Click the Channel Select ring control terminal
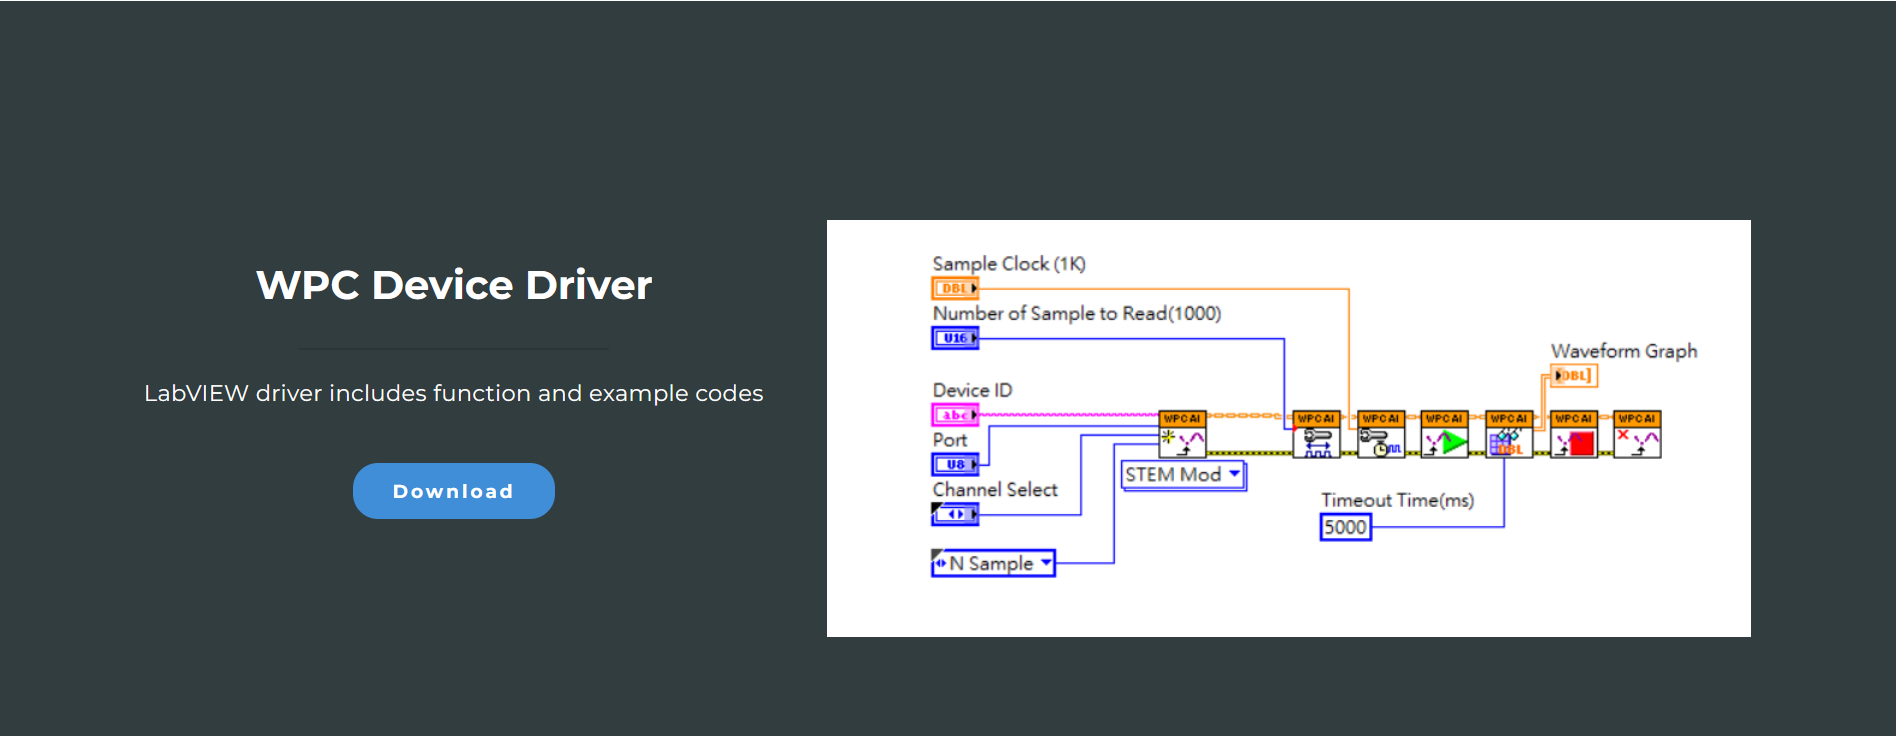This screenshot has height=736, width=1896. (955, 514)
